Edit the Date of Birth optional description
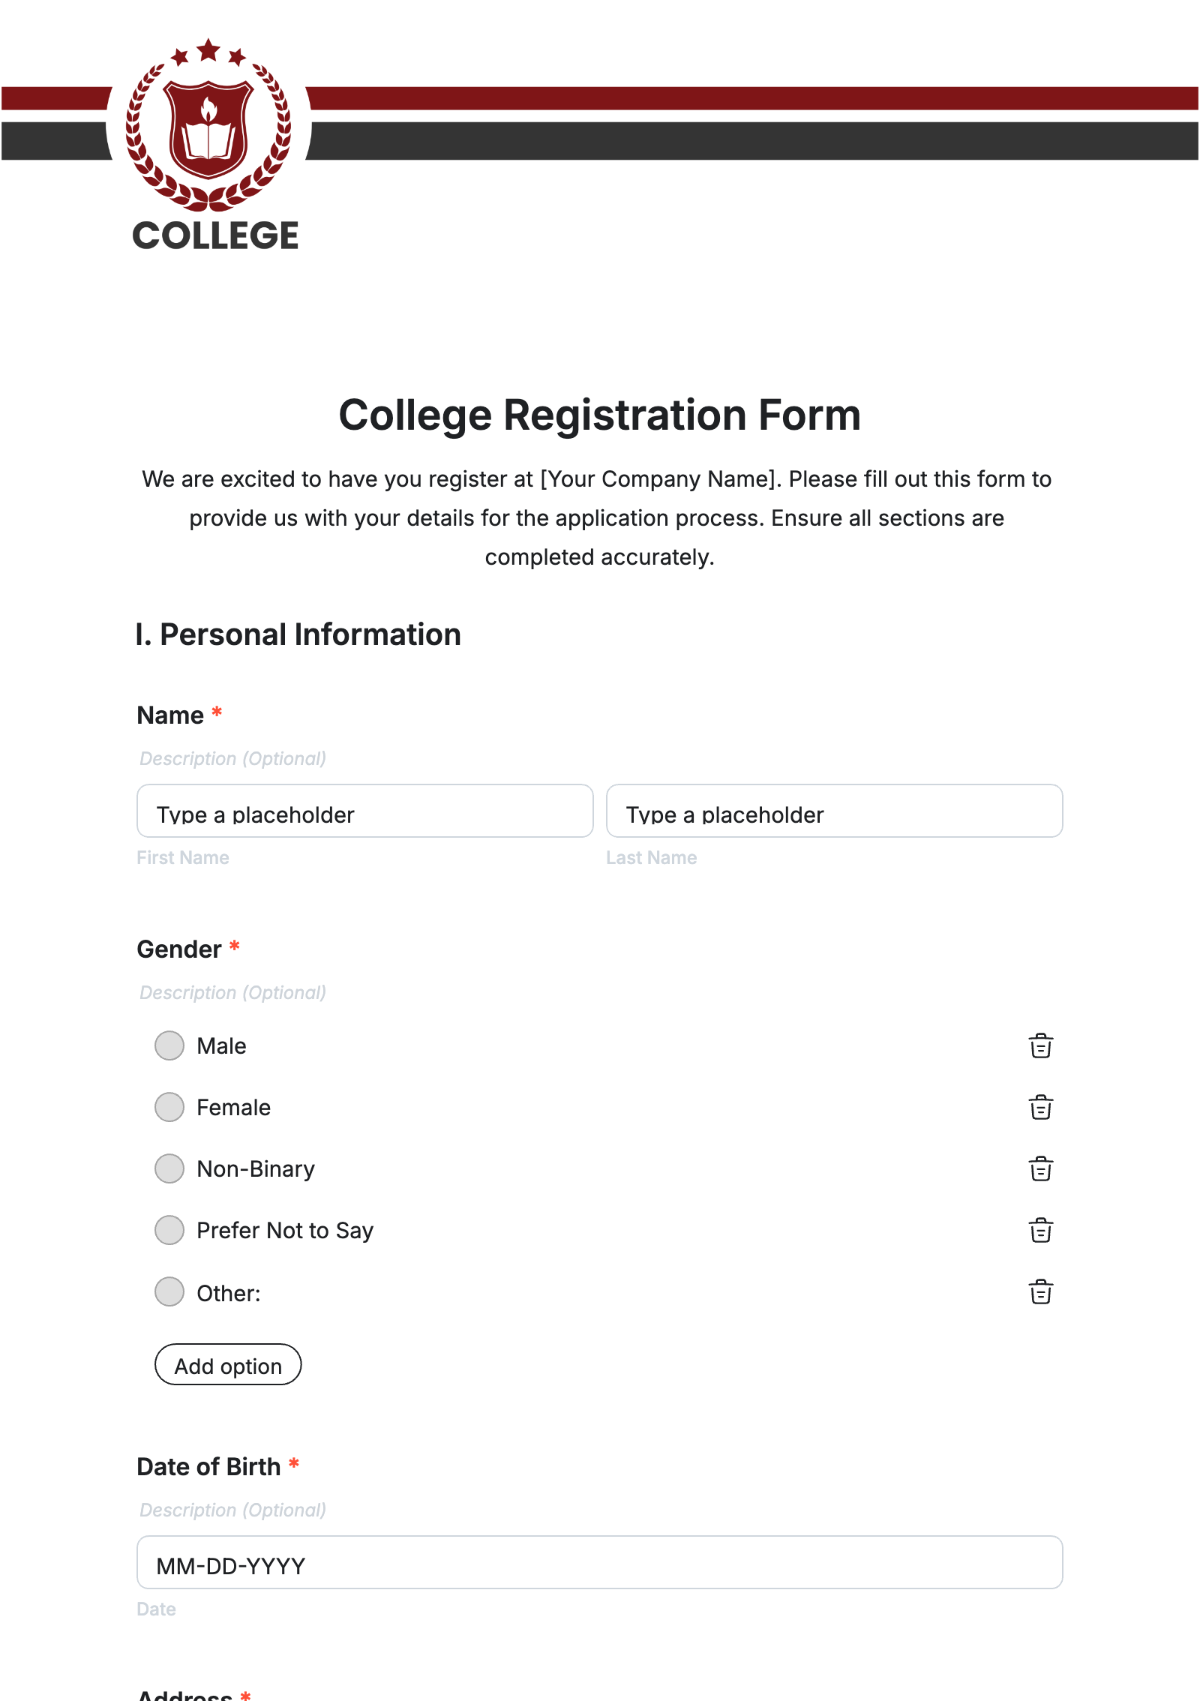This screenshot has height=1701, width=1200. tap(232, 1510)
